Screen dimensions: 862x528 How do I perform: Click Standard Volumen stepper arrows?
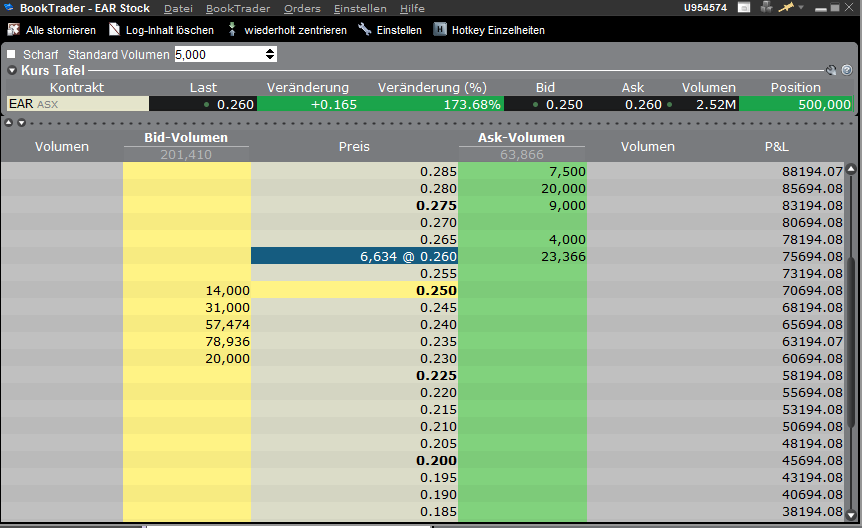click(x=270, y=54)
